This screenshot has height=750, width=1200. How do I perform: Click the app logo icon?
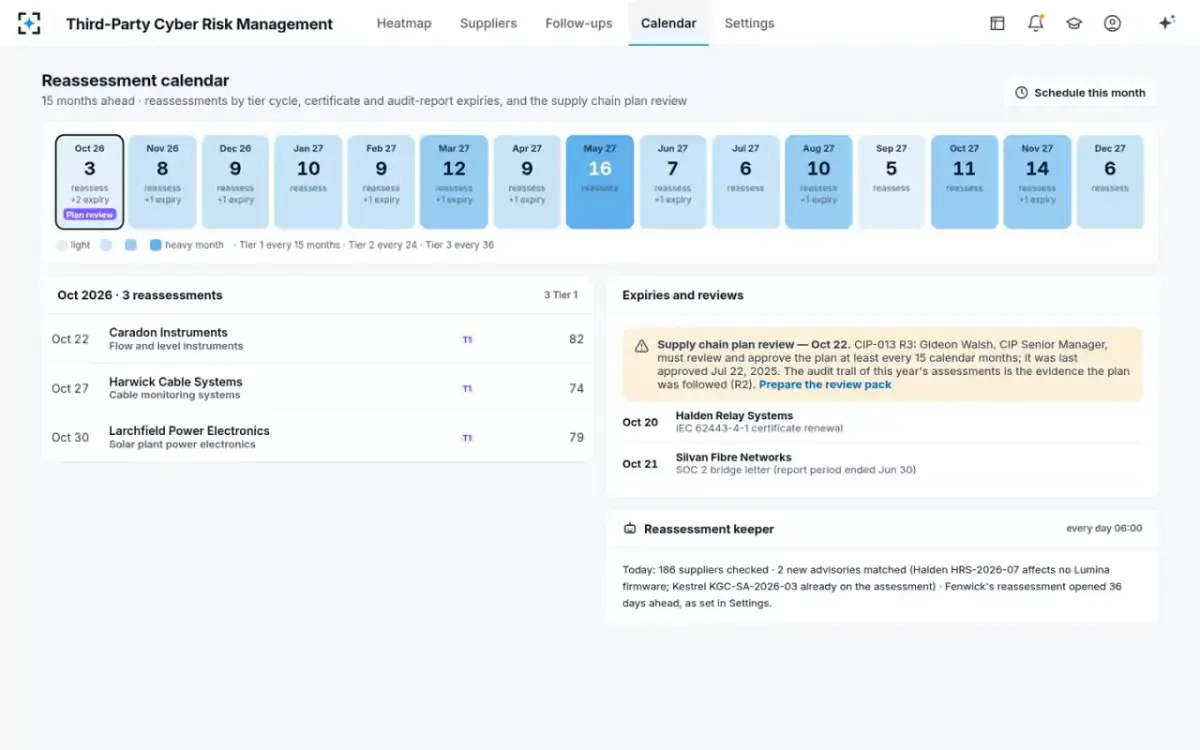tap(30, 23)
